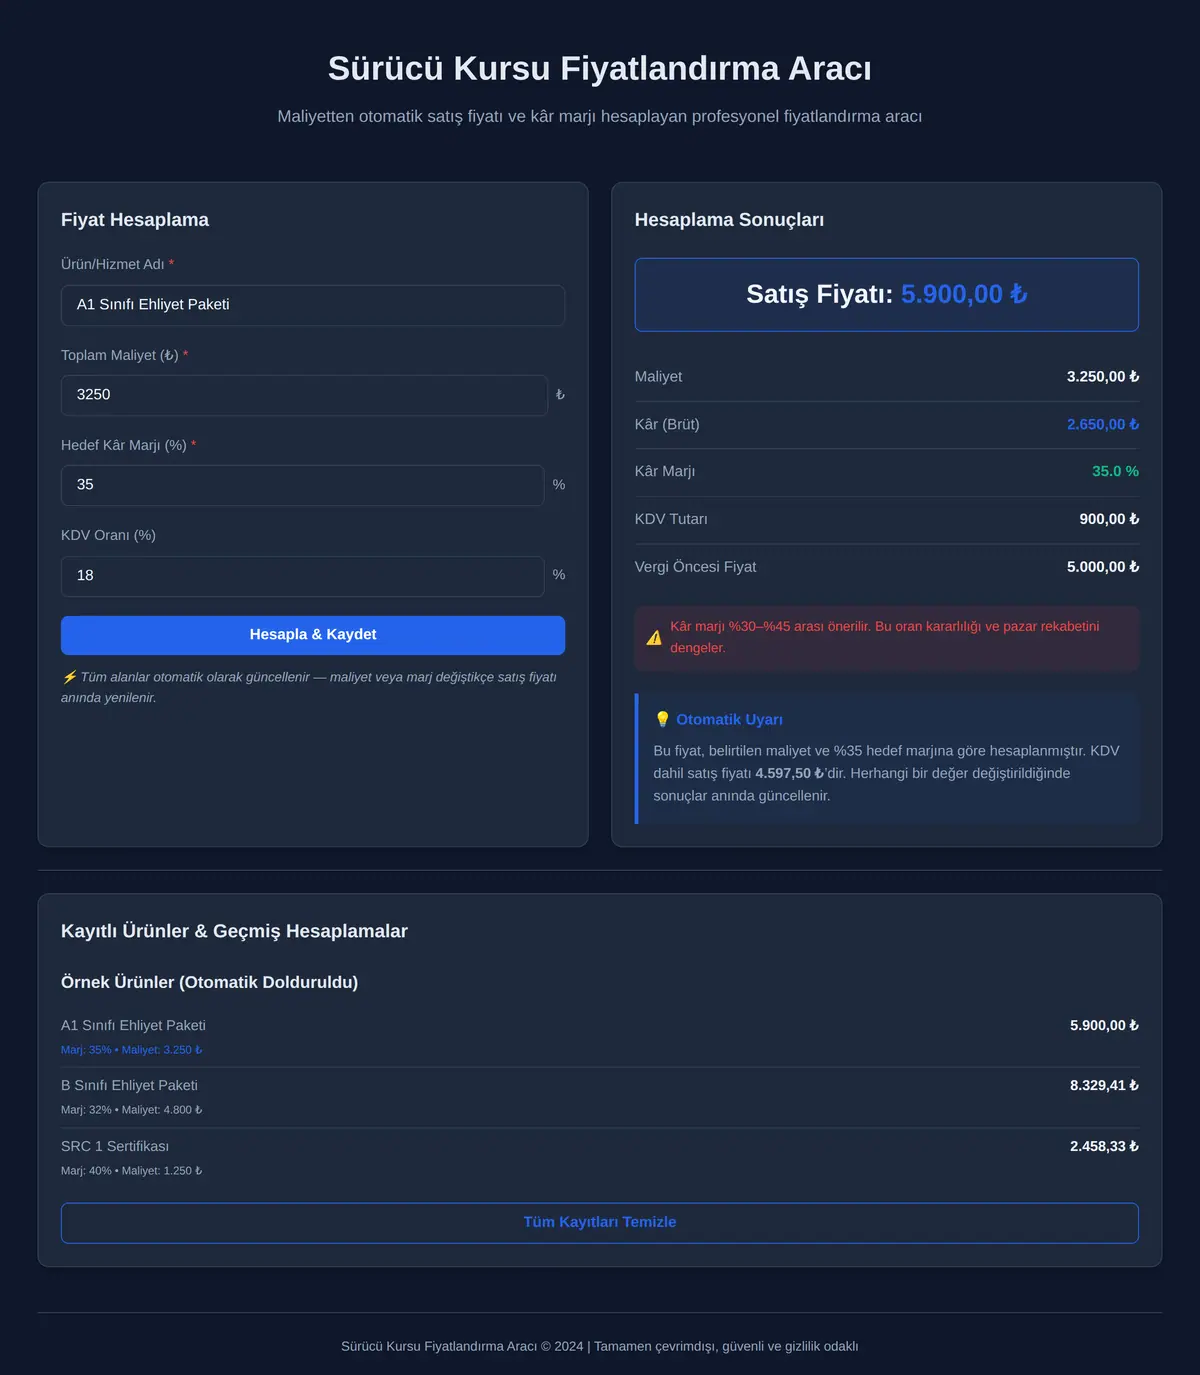The image size is (1200, 1375).
Task: Click the KDV Tutarı value 900,00 ₺
Action: click(1109, 519)
